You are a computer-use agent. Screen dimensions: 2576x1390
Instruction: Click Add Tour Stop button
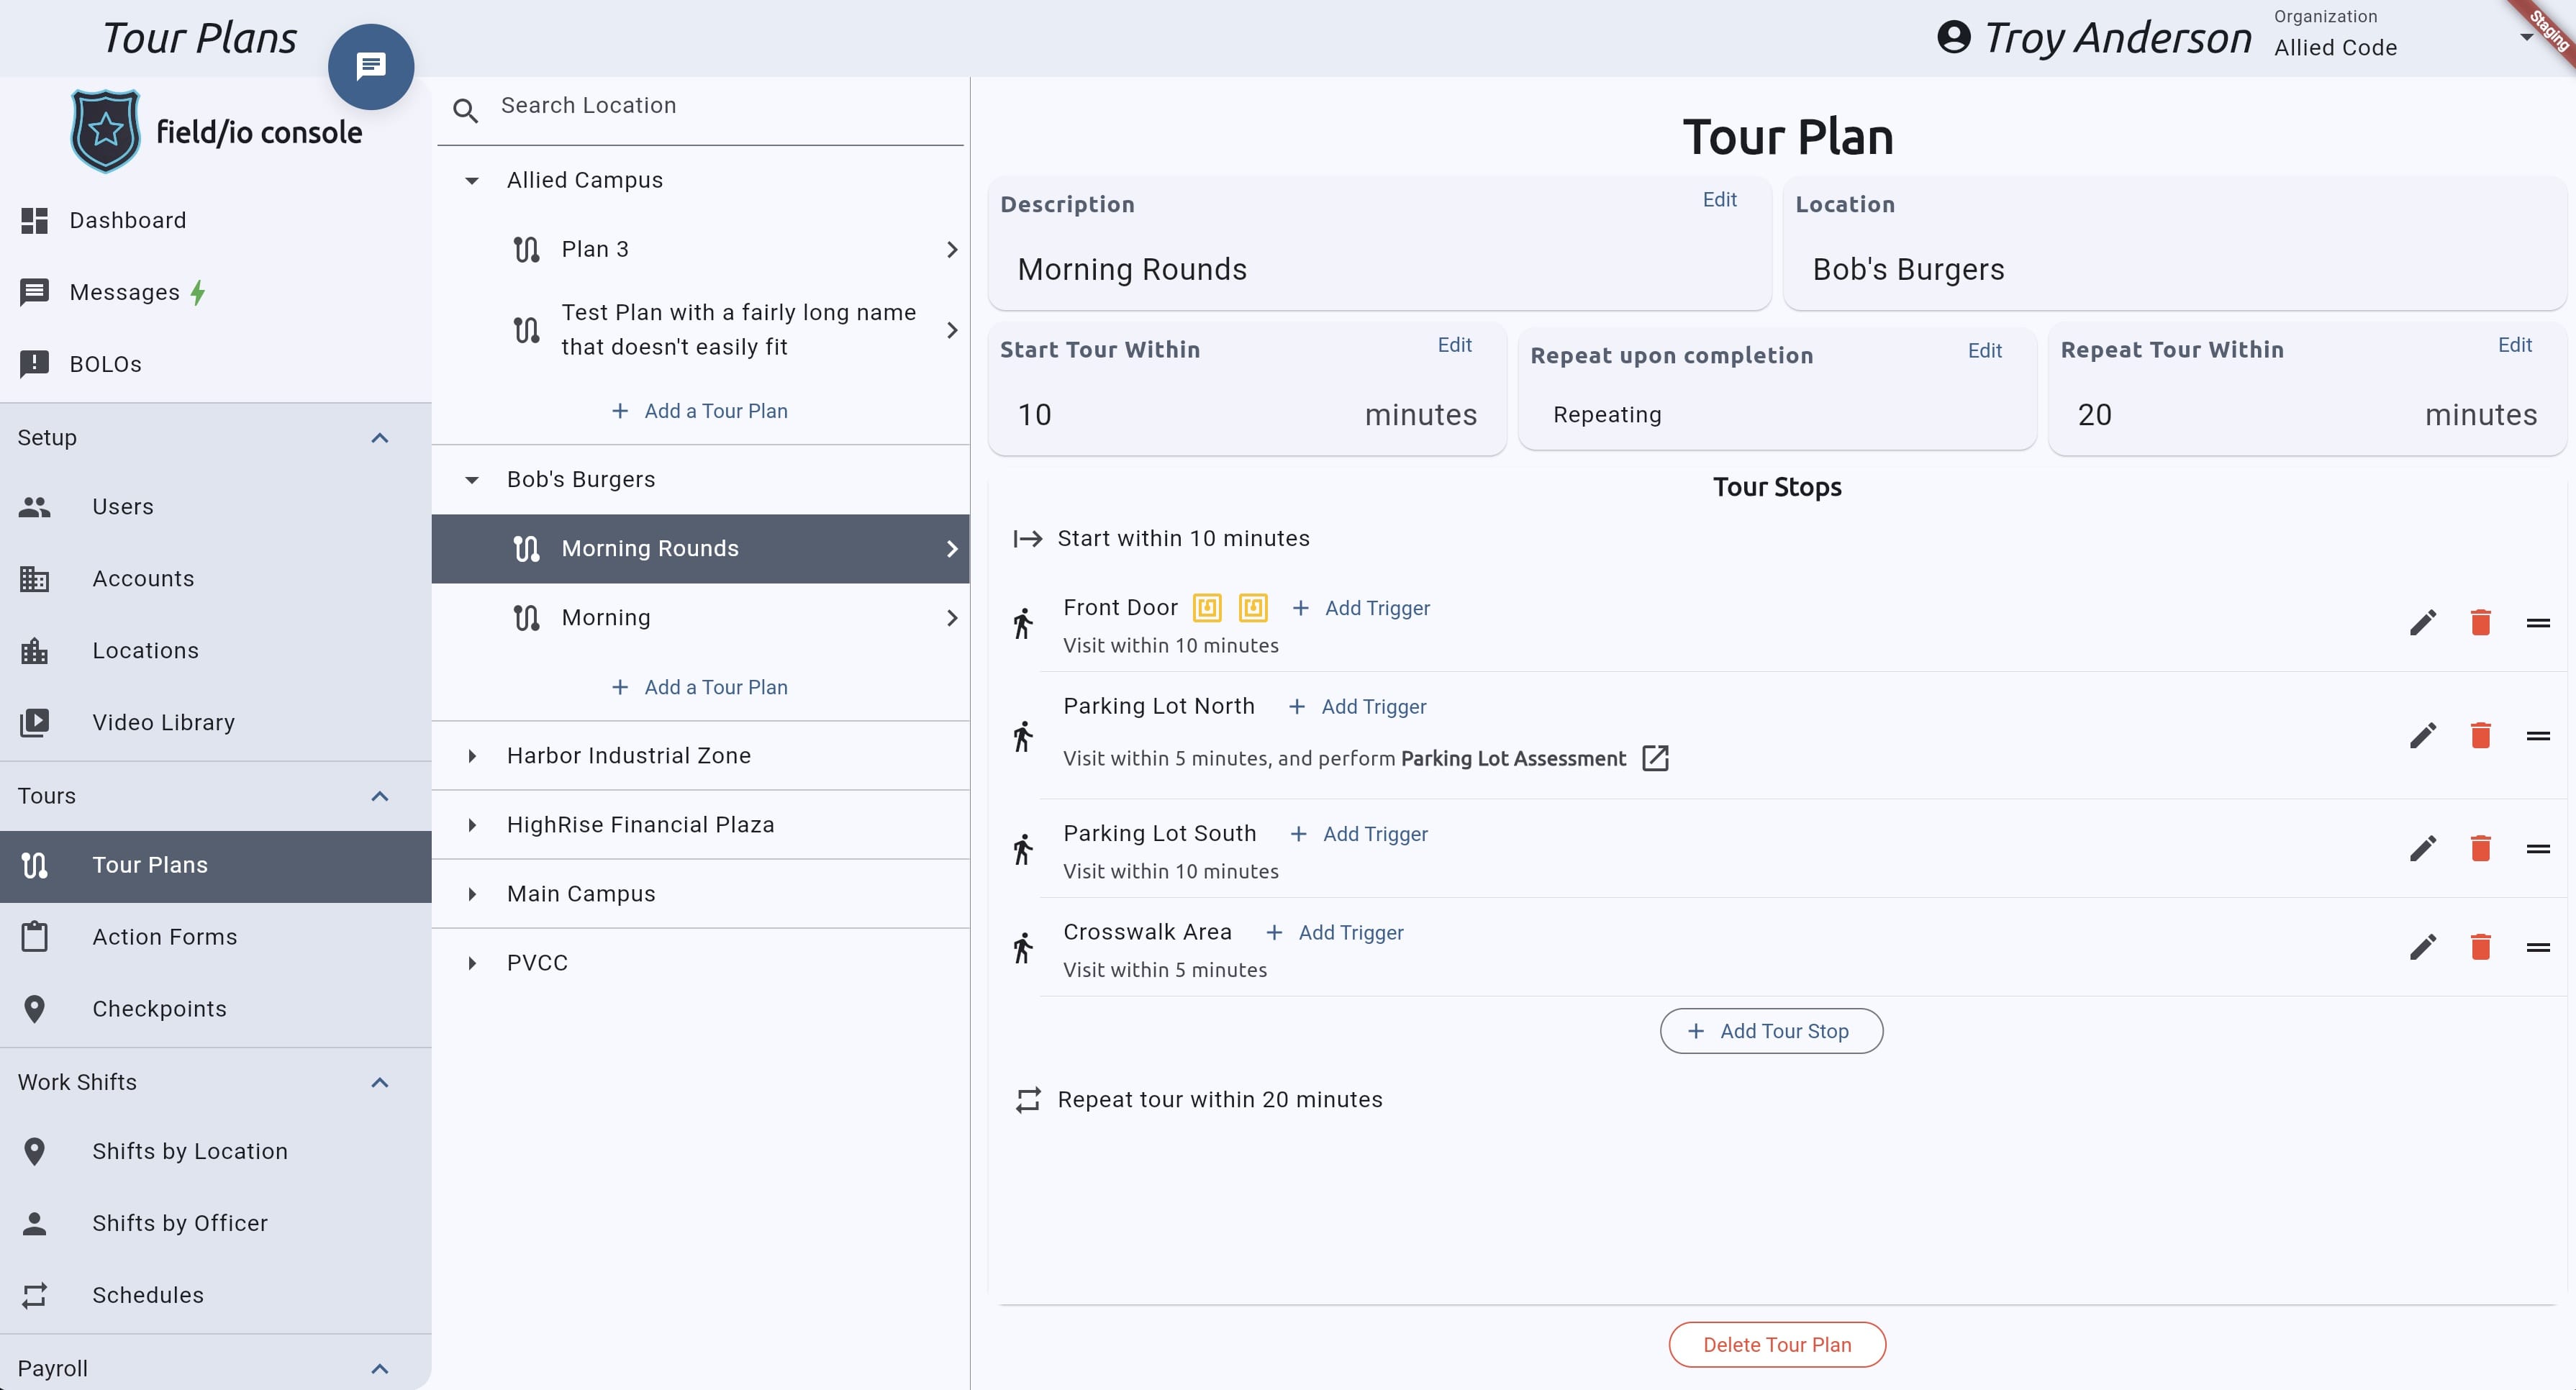click(1771, 1031)
